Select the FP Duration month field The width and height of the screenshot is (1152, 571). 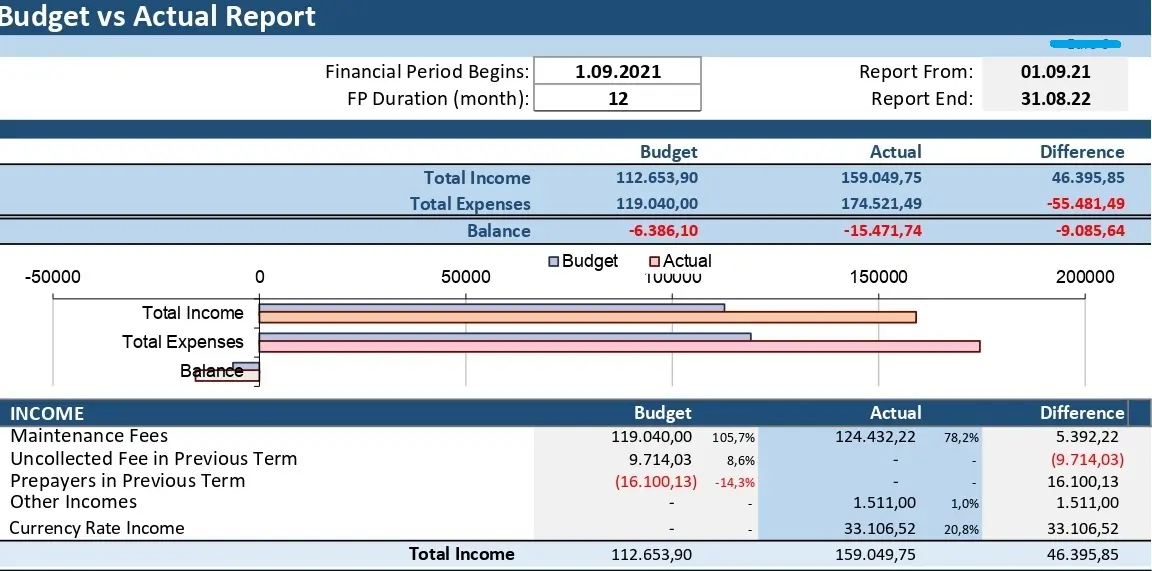[x=617, y=98]
